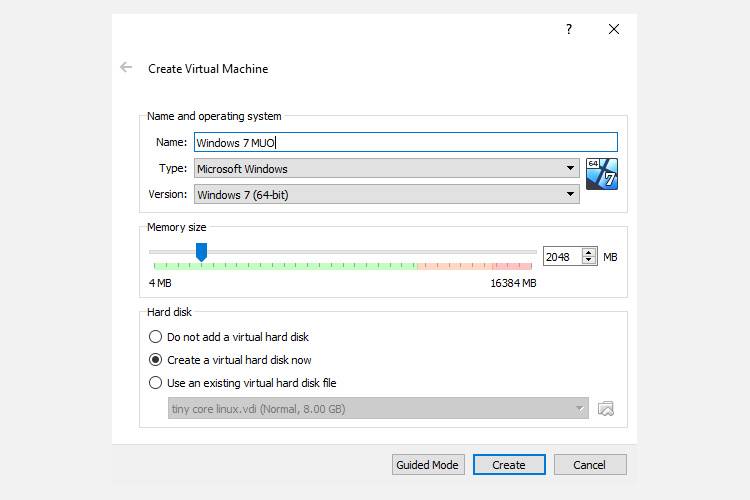This screenshot has width=750, height=500.
Task: Select 'Use an existing virtual hard disk file'
Action: (155, 383)
